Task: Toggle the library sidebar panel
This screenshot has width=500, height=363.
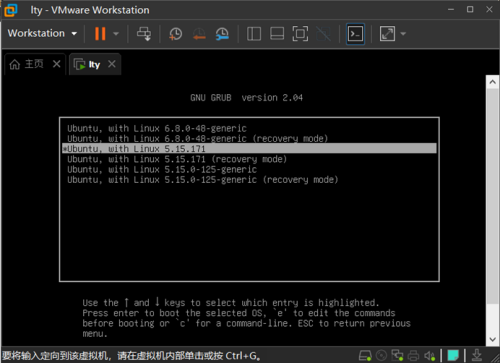Action: pos(254,34)
